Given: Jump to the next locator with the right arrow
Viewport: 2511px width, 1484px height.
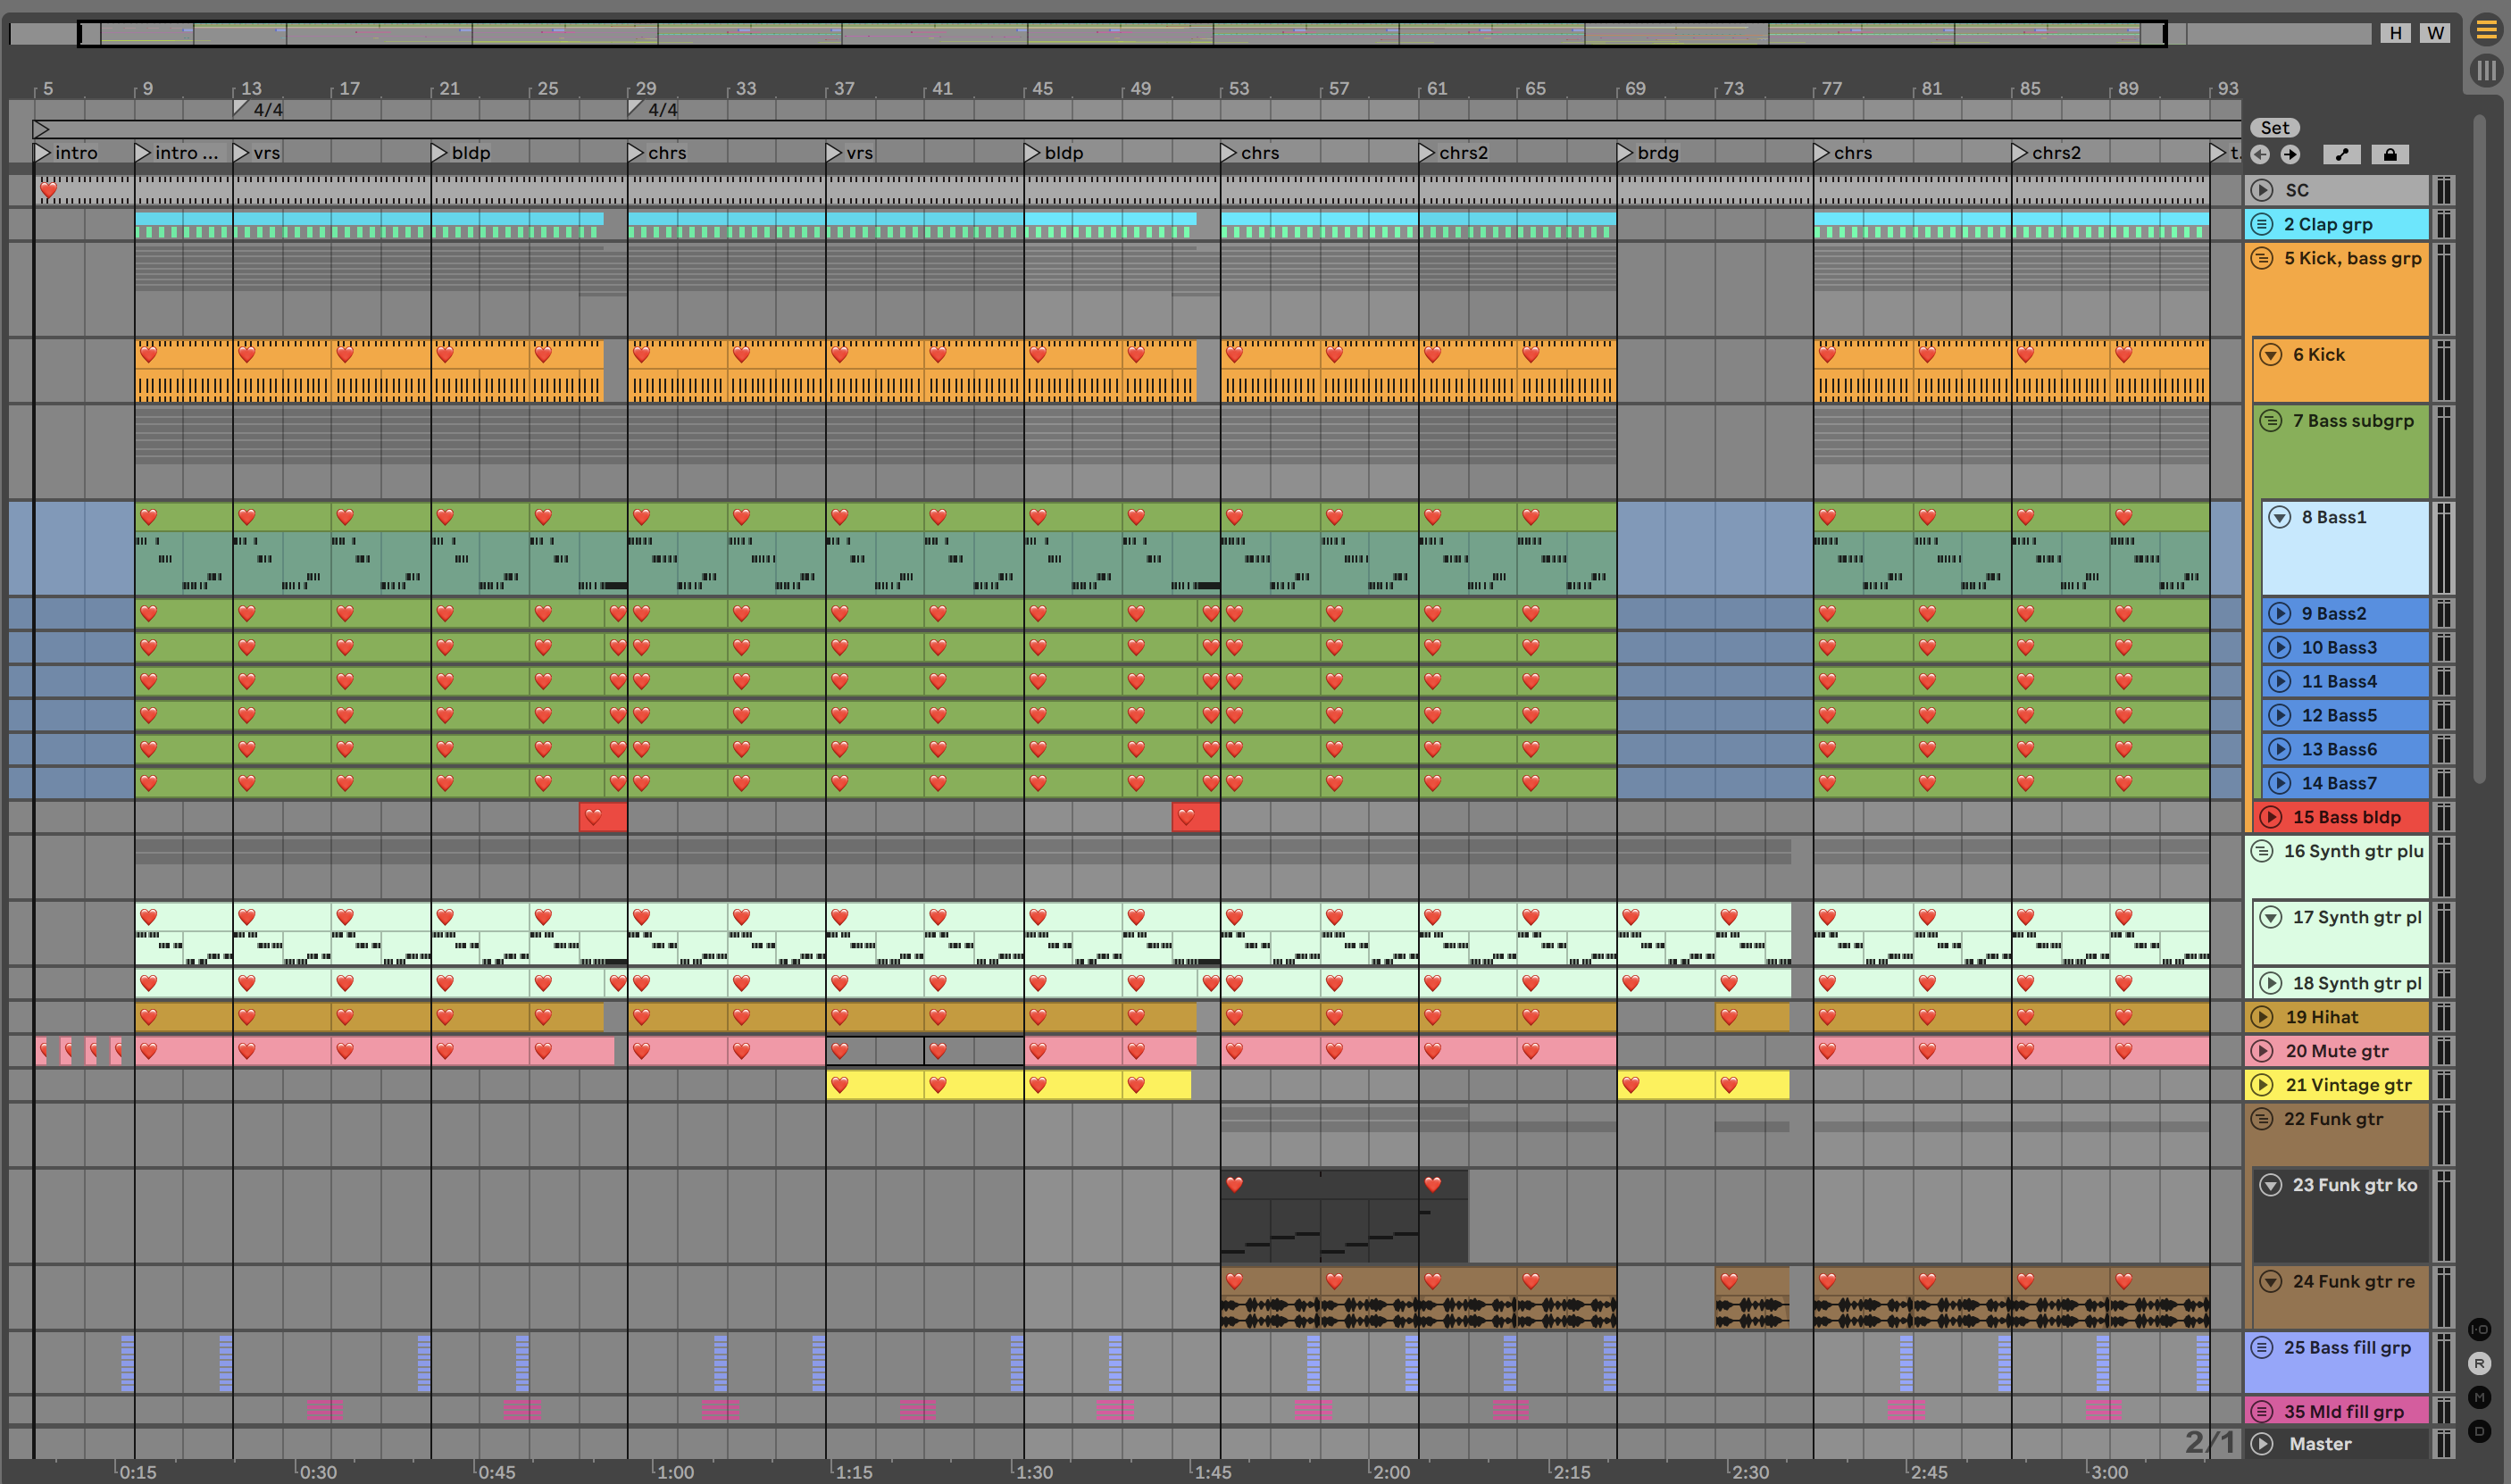Looking at the screenshot, I should [x=2290, y=154].
